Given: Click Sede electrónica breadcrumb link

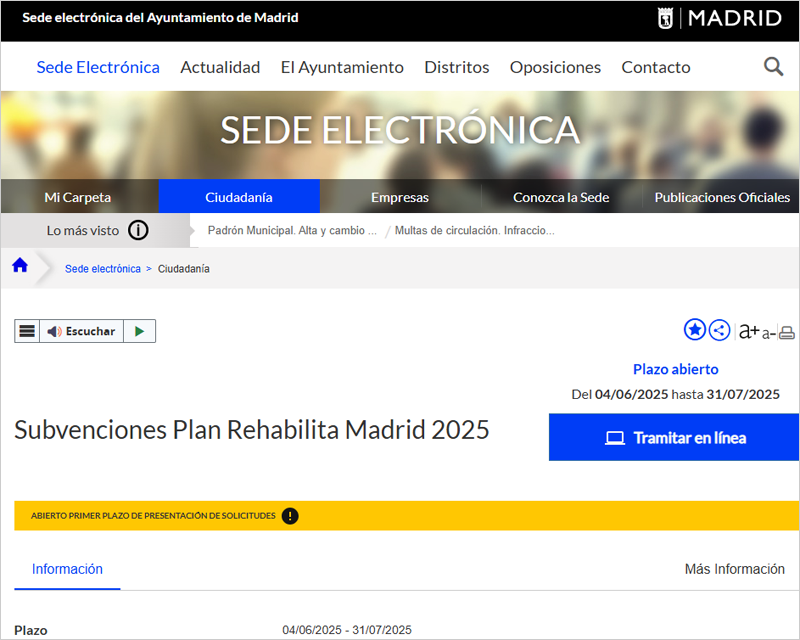Looking at the screenshot, I should (x=103, y=269).
